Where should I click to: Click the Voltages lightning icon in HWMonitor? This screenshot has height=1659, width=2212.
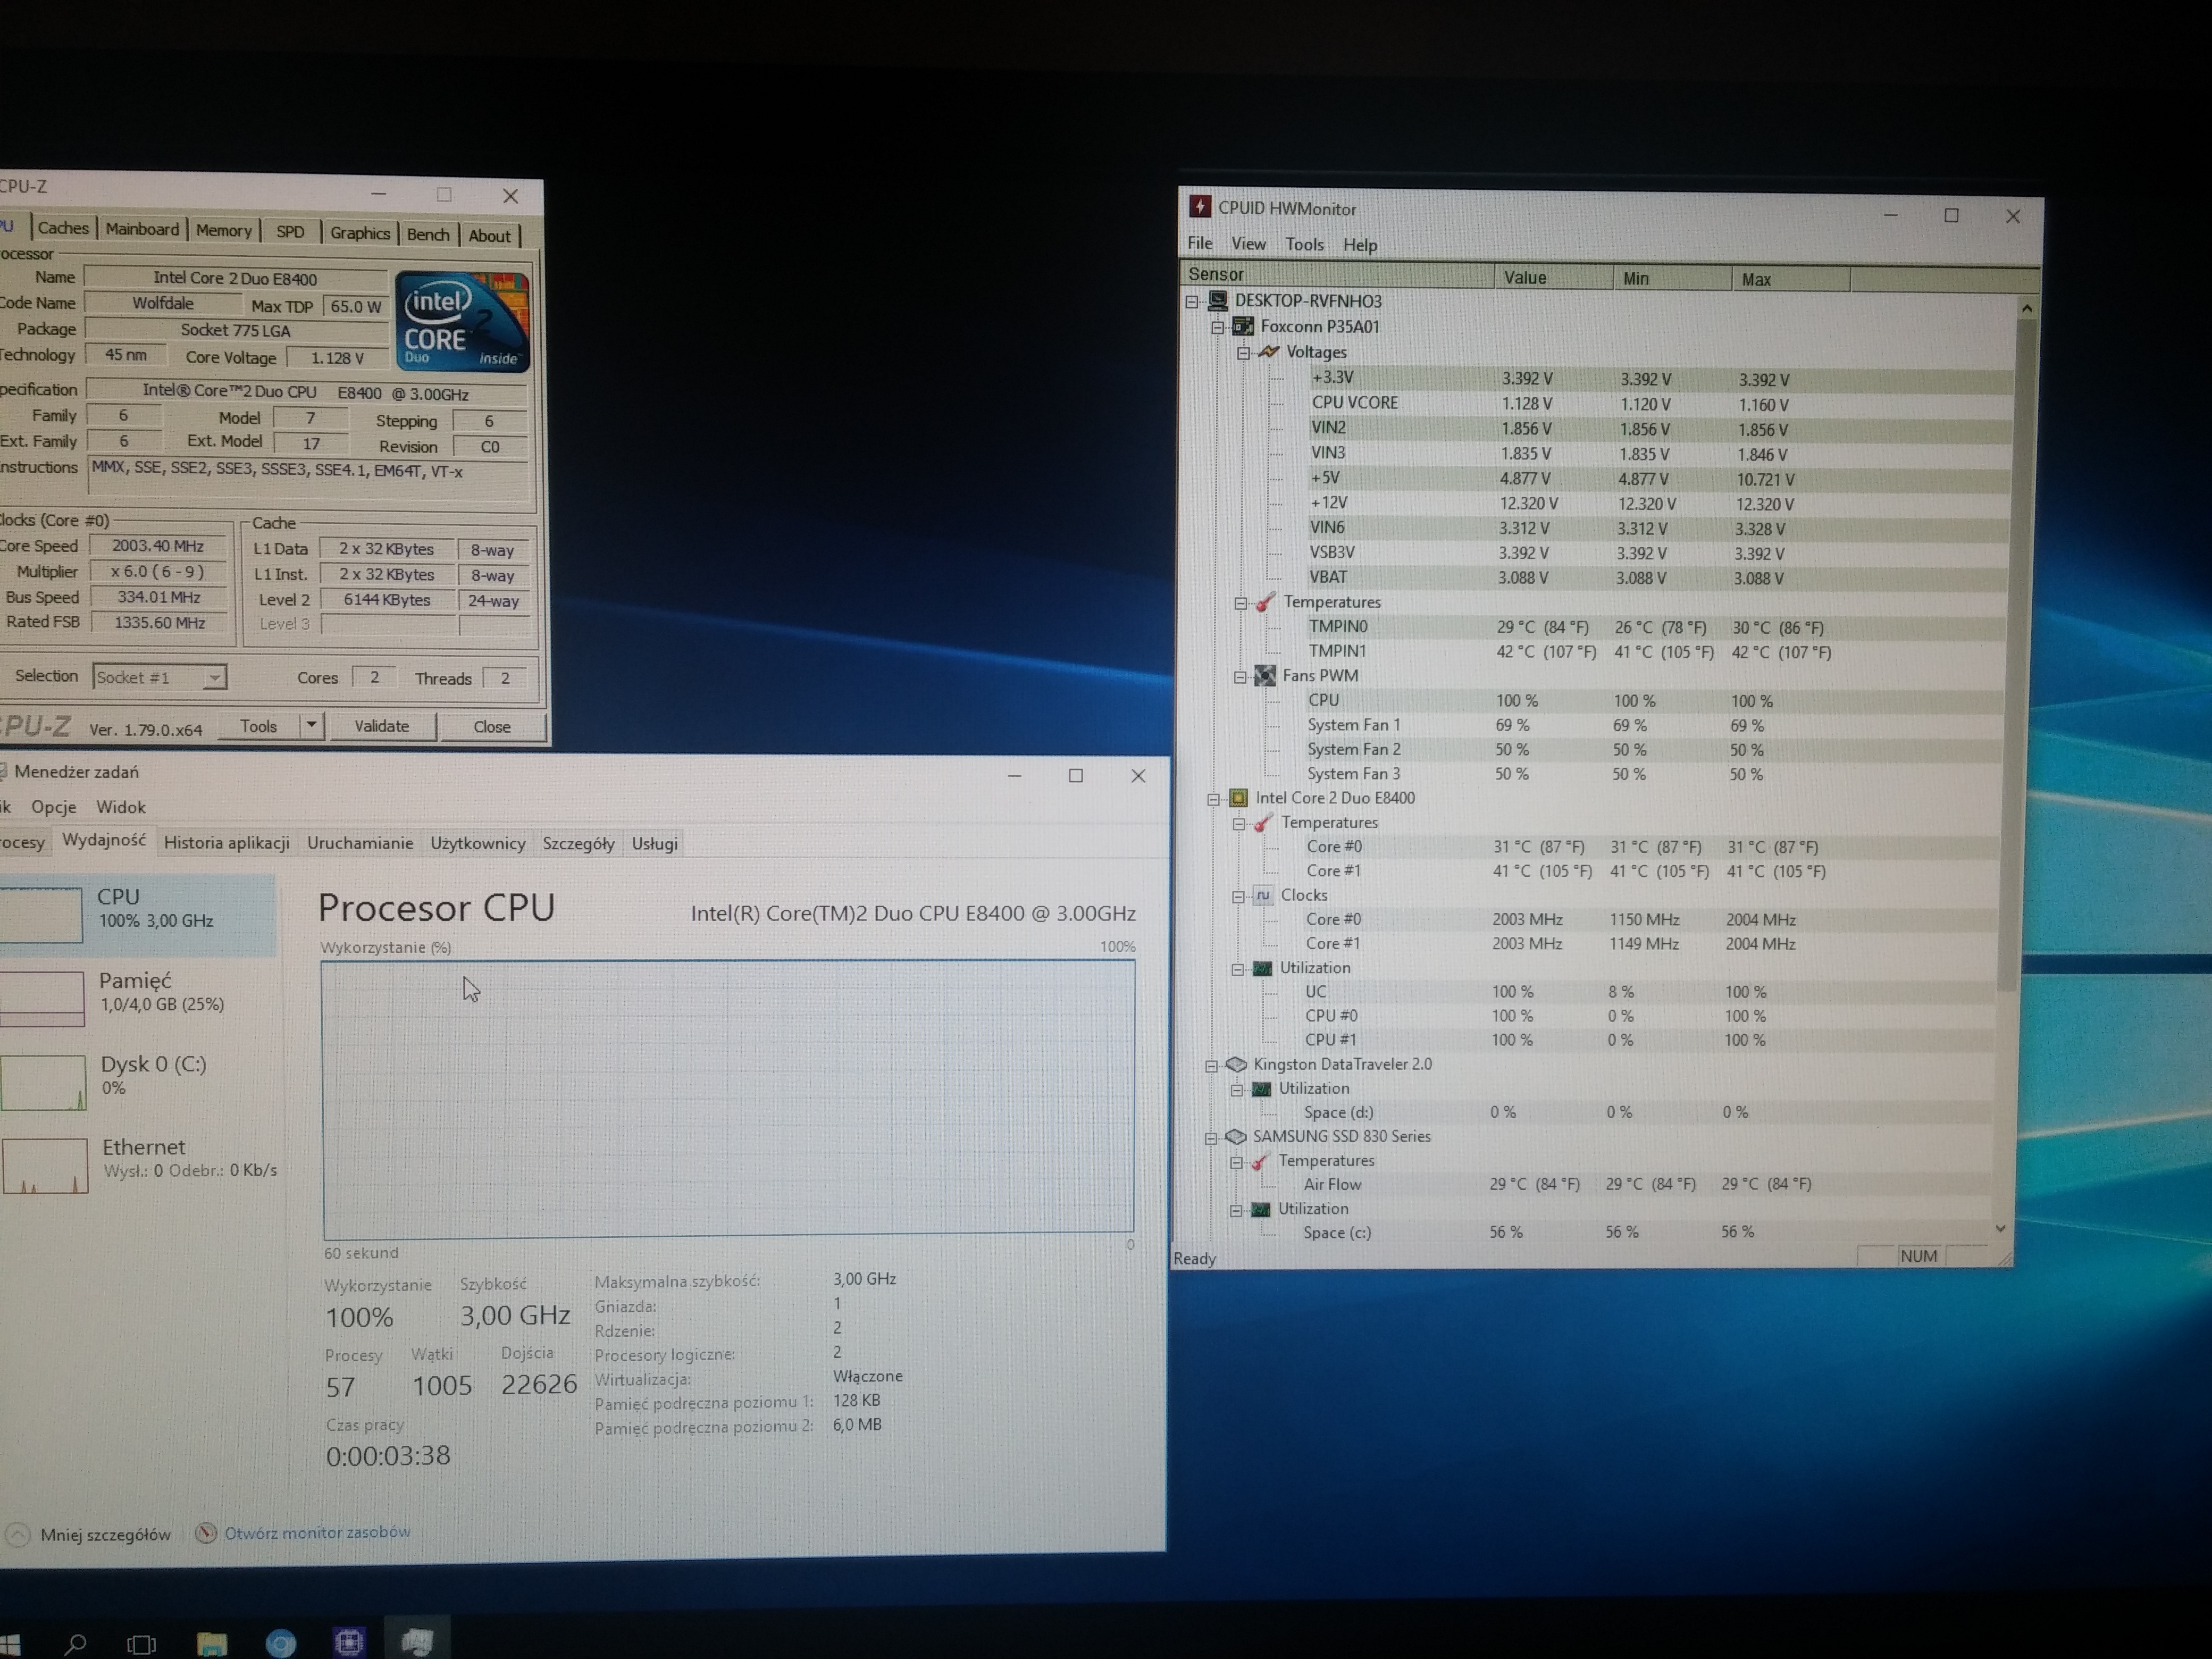(x=1269, y=352)
